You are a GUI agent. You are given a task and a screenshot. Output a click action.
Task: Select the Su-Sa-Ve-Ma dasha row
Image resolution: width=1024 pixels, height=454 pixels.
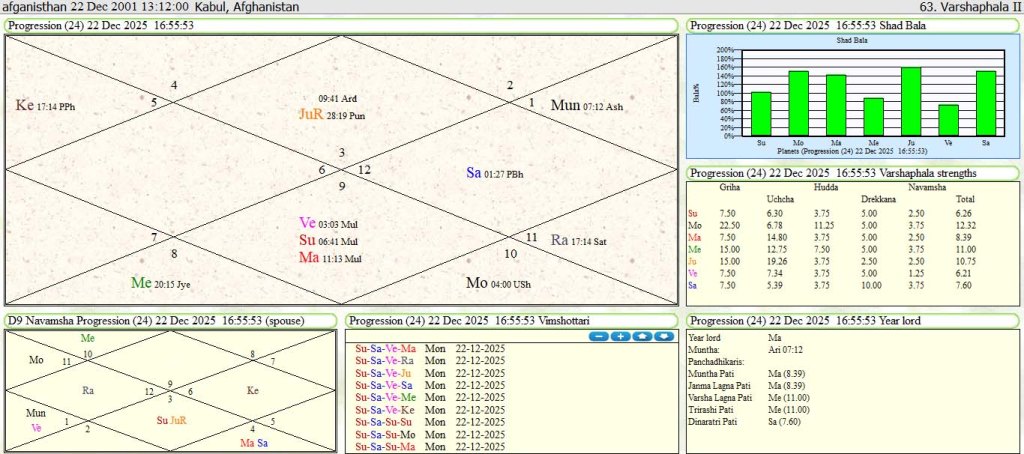point(386,348)
